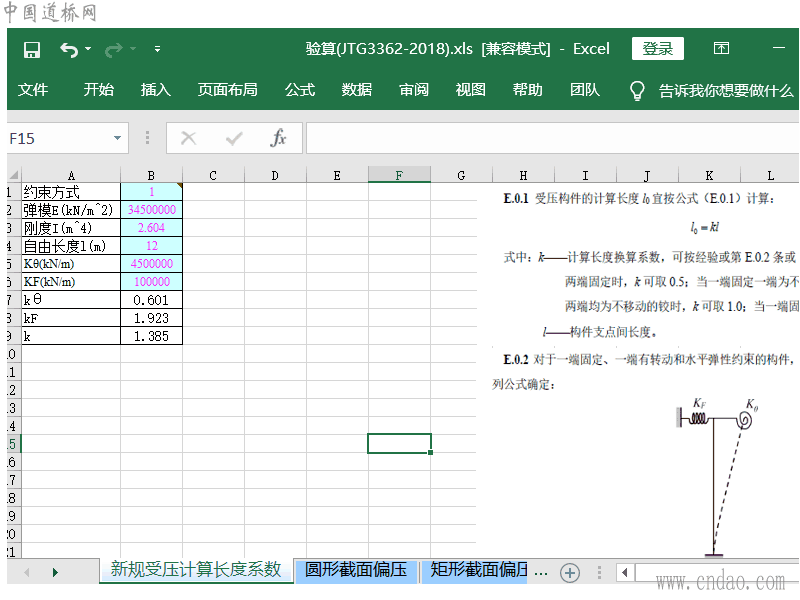The height and width of the screenshot is (600, 800).
Task: Select column B header
Action: 151,175
